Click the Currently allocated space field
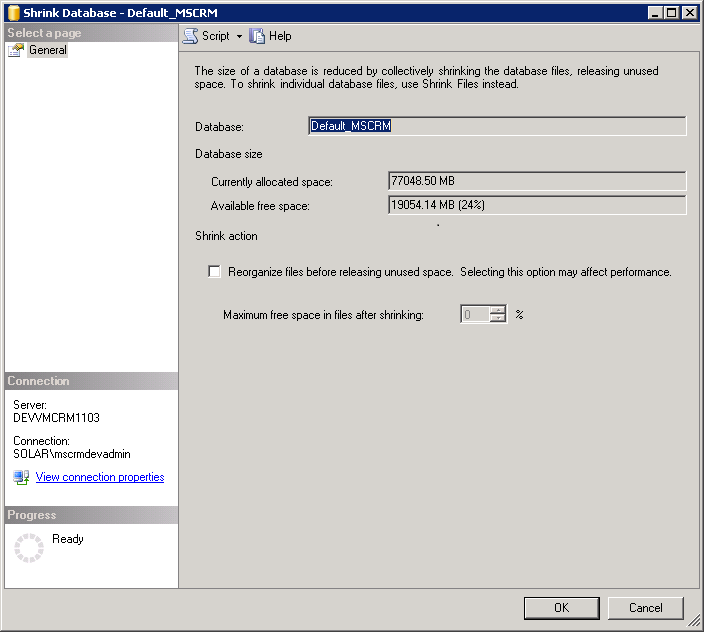This screenshot has width=705, height=632. click(x=537, y=181)
